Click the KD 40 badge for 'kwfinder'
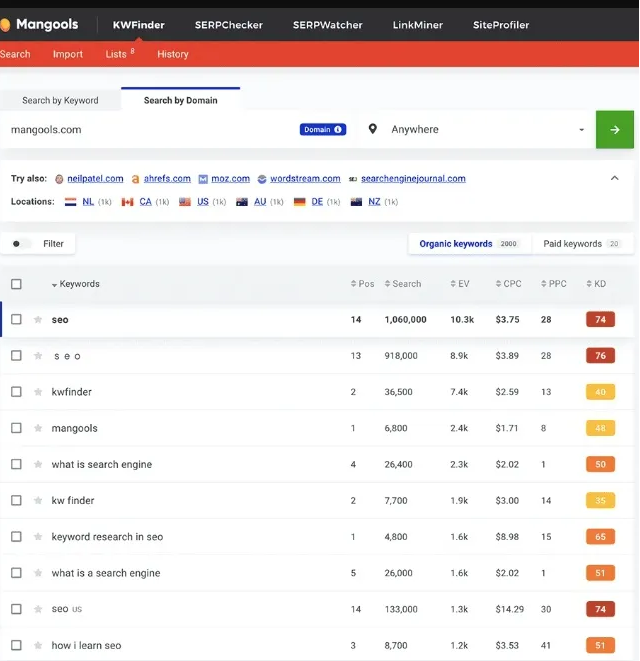This screenshot has height=661, width=640. [x=600, y=392]
